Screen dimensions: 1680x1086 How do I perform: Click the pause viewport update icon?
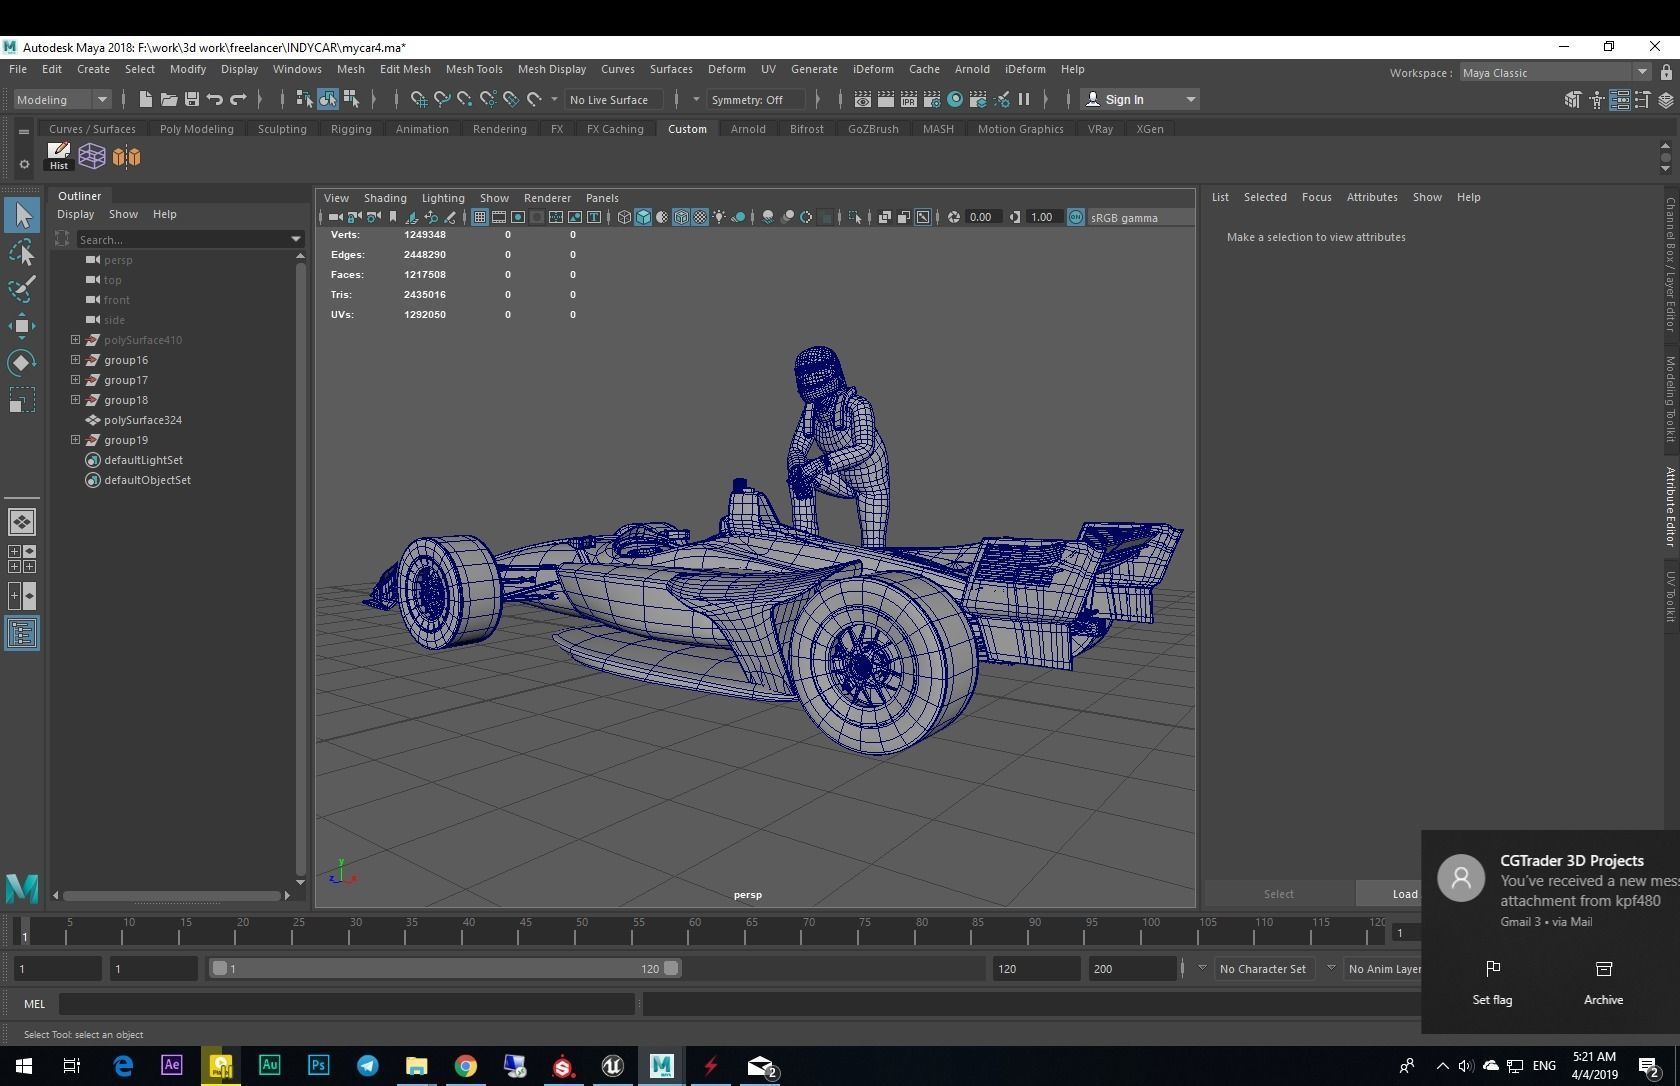coord(1024,99)
